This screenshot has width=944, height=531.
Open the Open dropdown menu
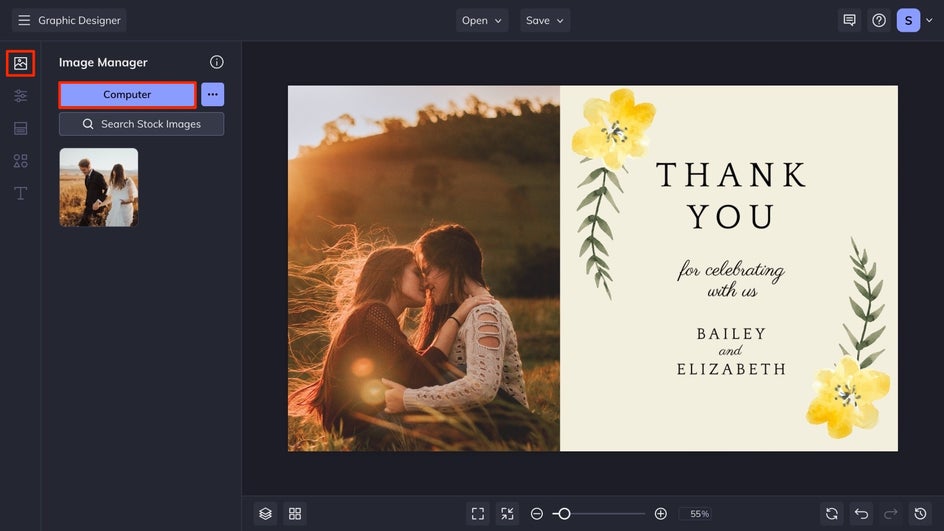[482, 20]
